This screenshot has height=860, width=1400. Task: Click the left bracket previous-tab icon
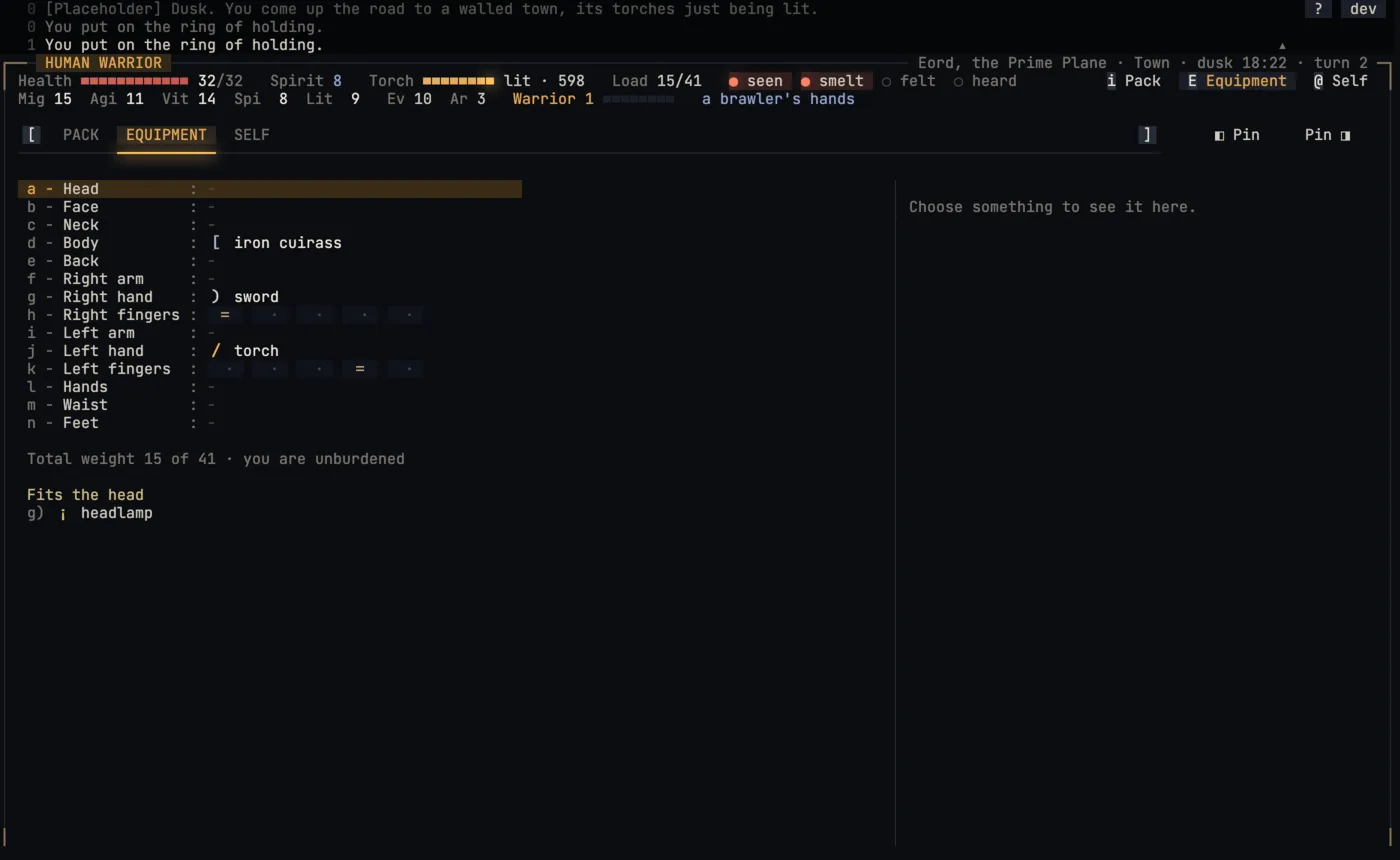pyautogui.click(x=32, y=135)
